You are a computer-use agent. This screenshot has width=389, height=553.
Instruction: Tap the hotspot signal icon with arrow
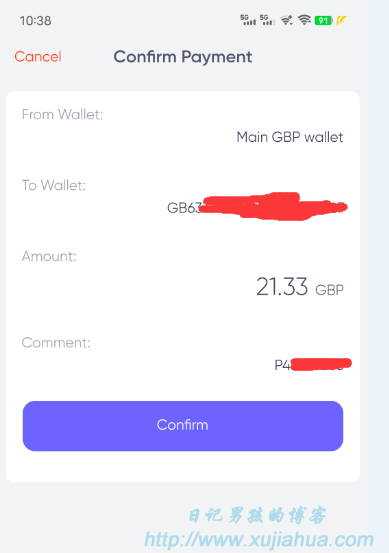286,20
